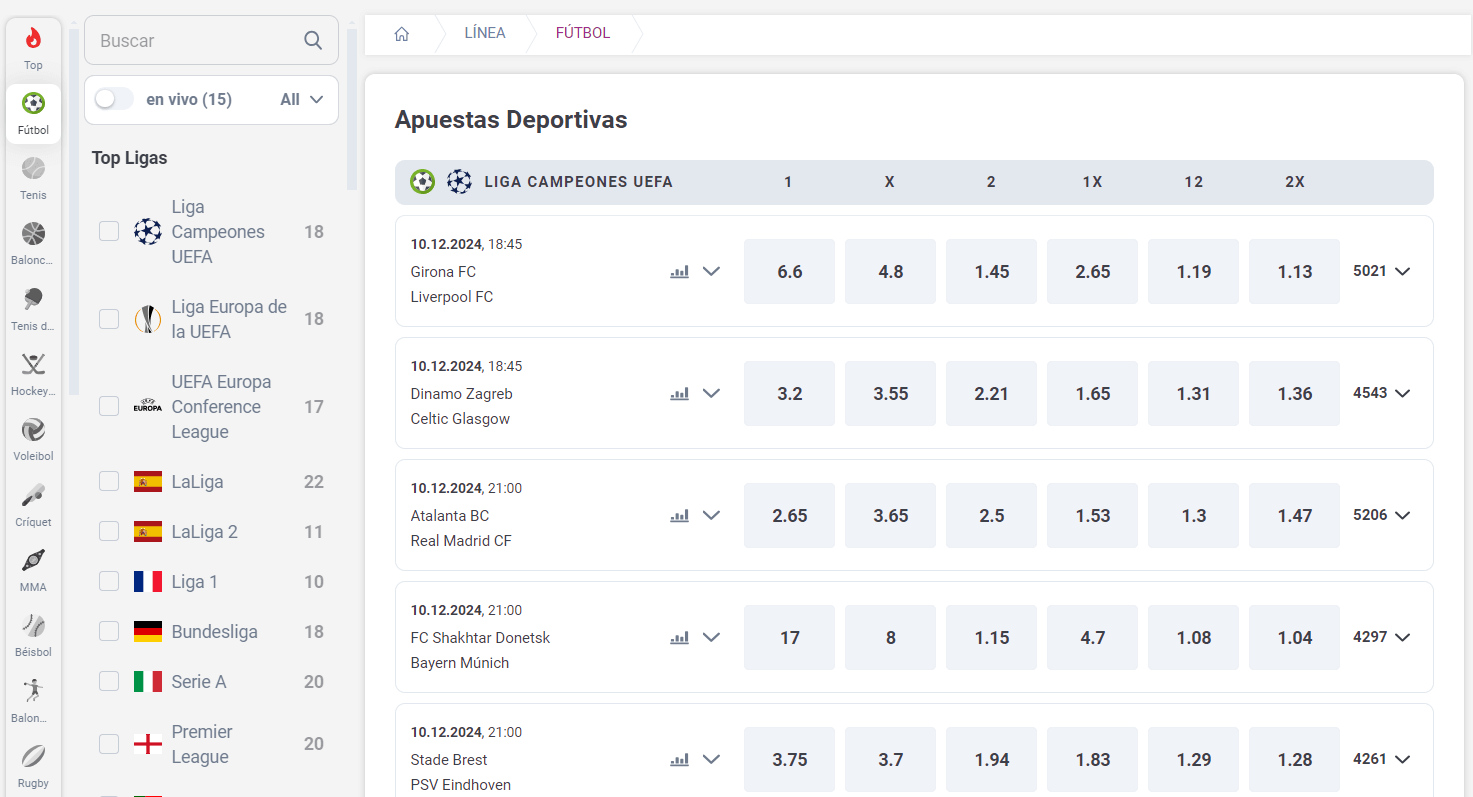Focus the Buscar search field
The height and width of the screenshot is (797, 1473).
pos(195,41)
